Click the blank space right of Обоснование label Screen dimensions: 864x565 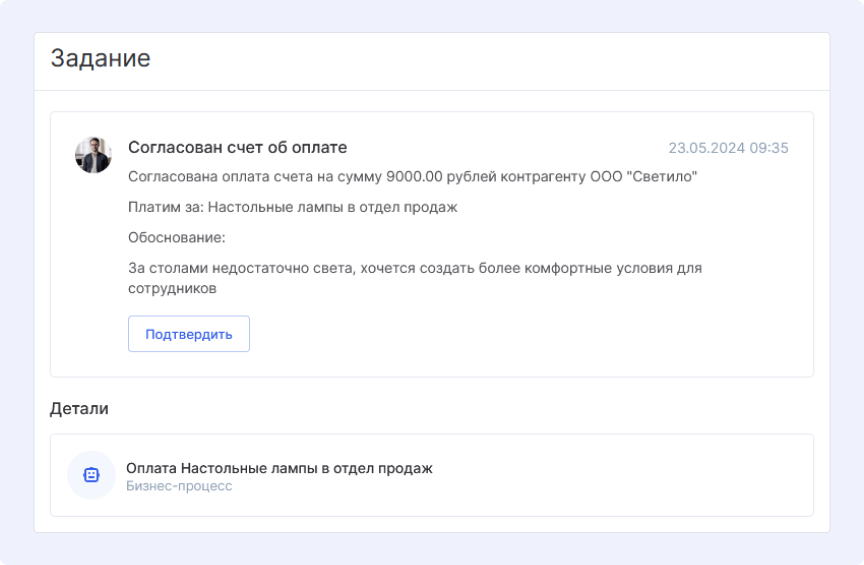500,238
